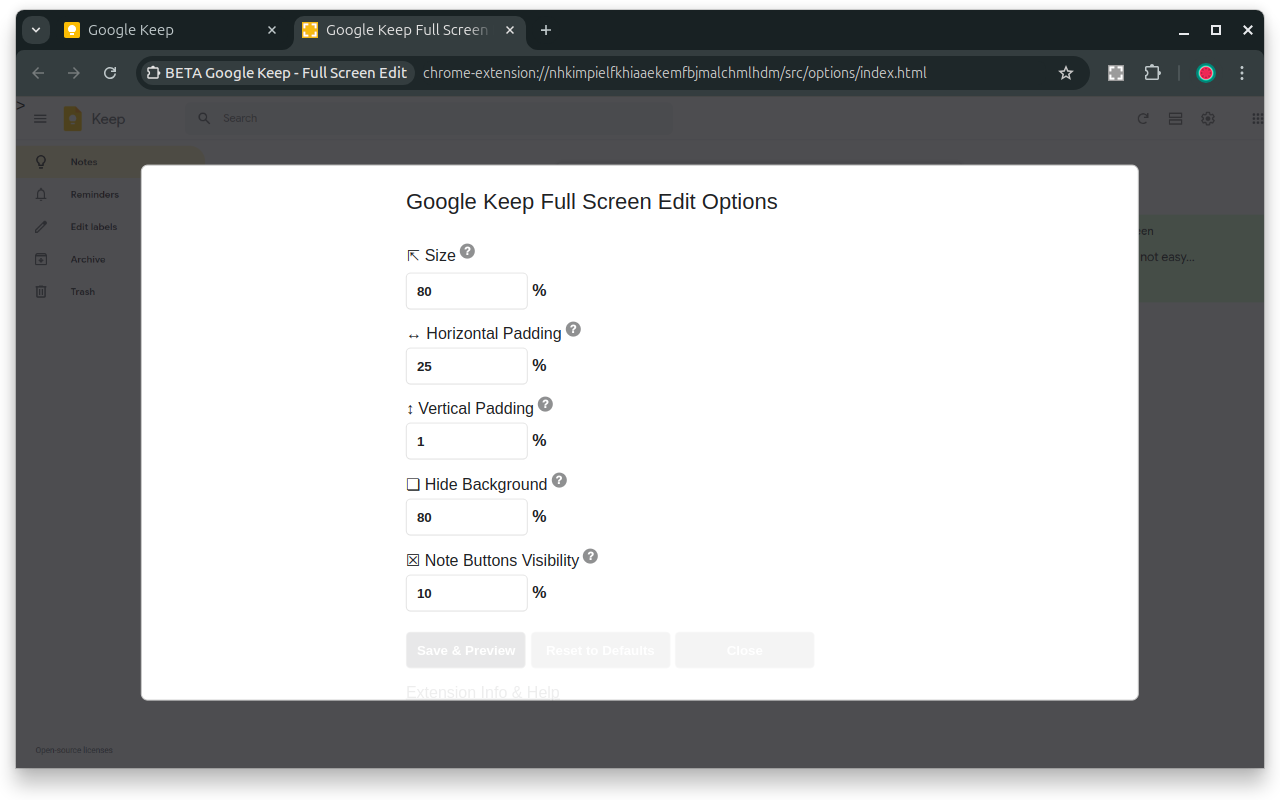Open the browser tab search chevron
The width and height of the screenshot is (1280, 800).
pyautogui.click(x=35, y=30)
